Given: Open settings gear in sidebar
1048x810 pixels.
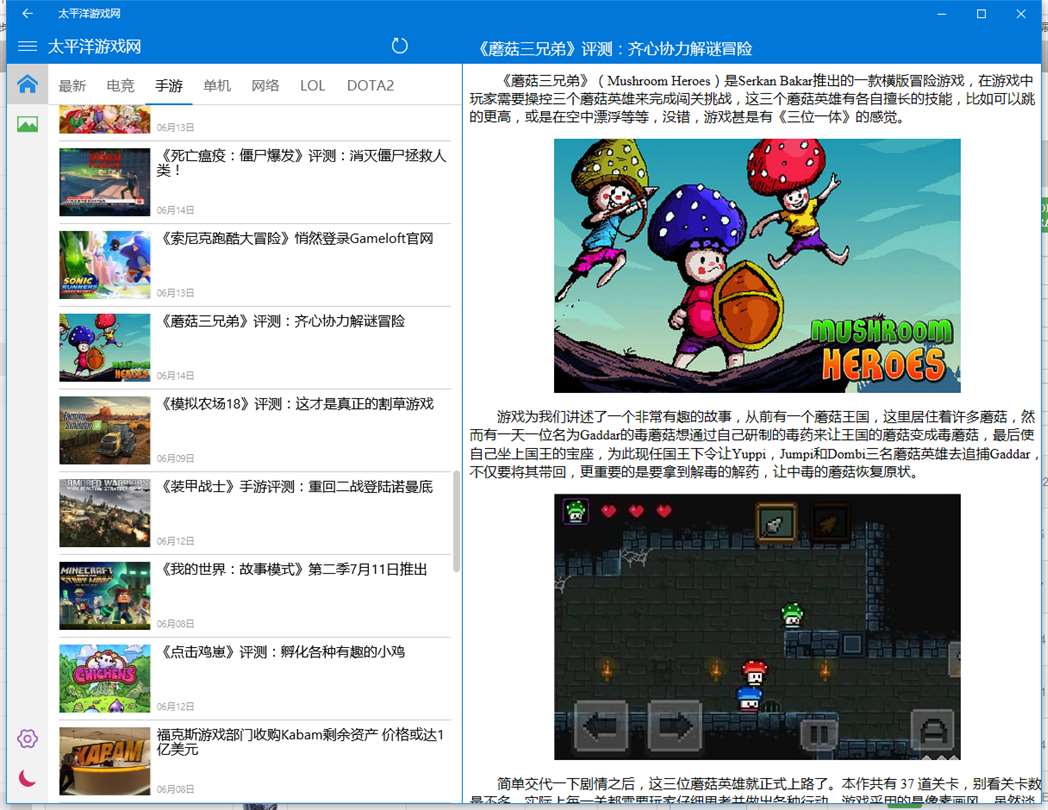Looking at the screenshot, I should coord(27,738).
